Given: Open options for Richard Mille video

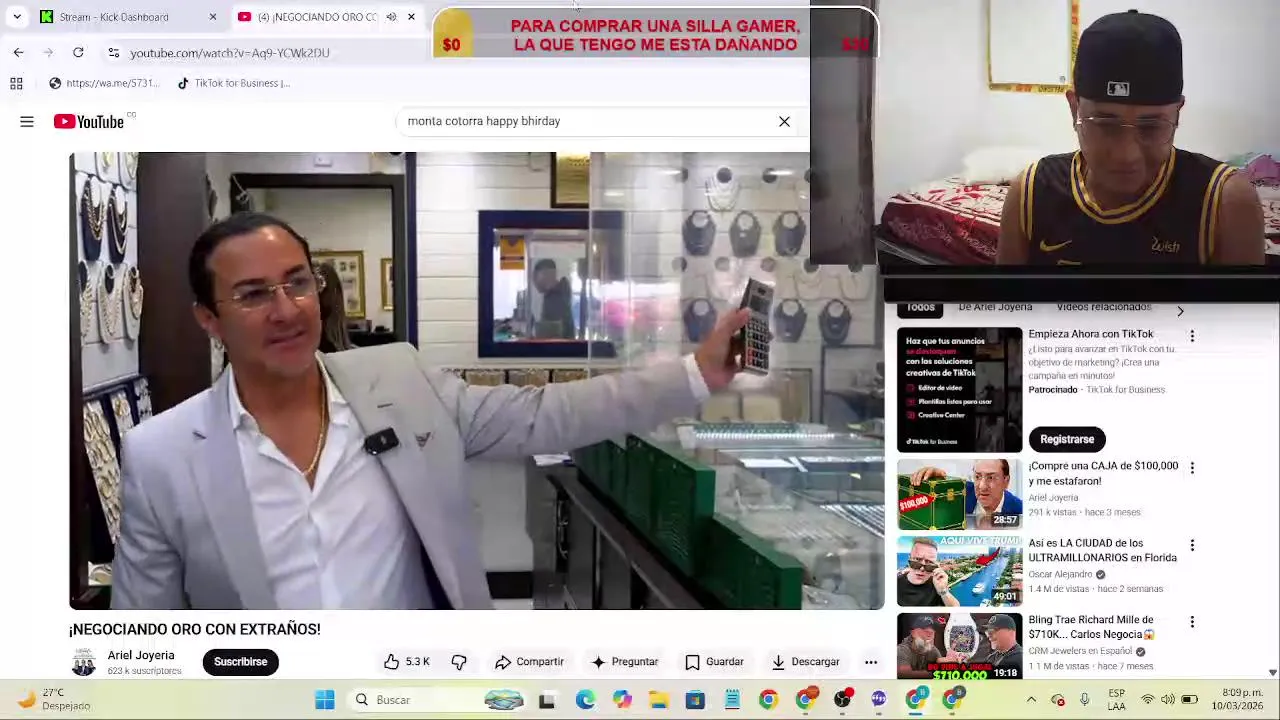Looking at the screenshot, I should point(1192,622).
